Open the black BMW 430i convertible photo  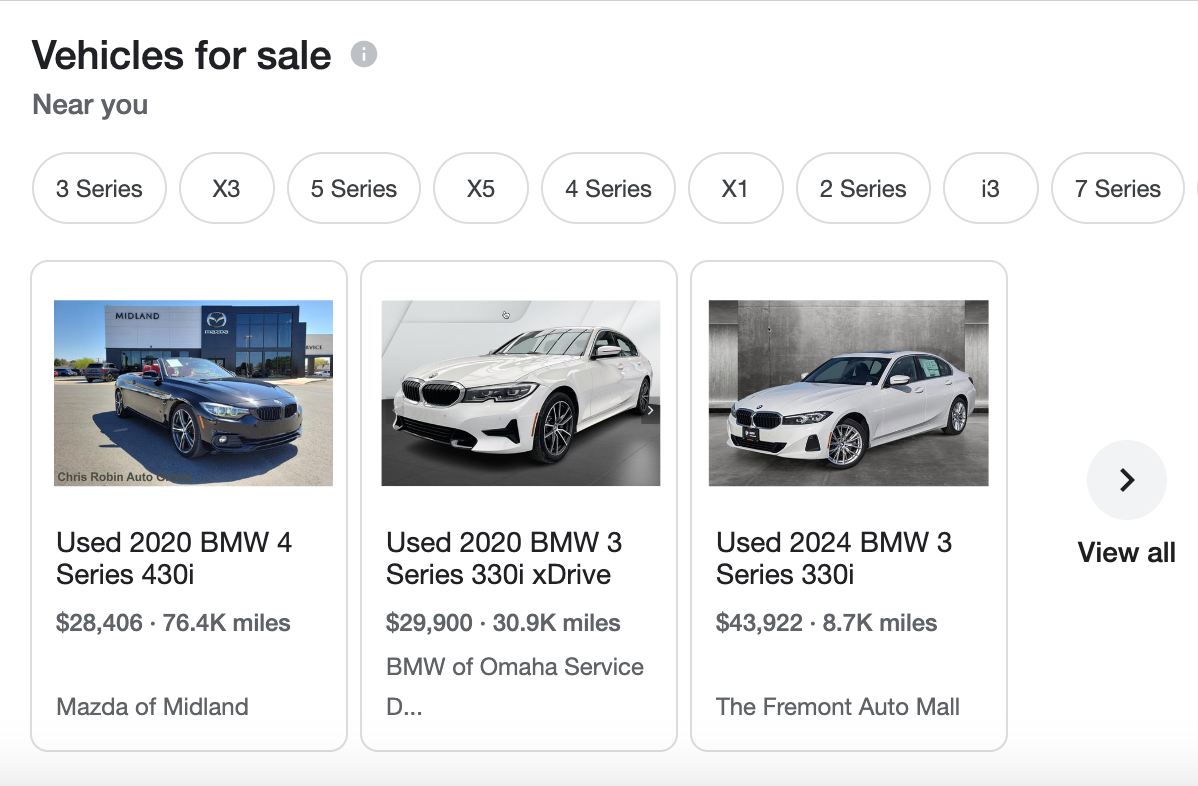tap(193, 393)
